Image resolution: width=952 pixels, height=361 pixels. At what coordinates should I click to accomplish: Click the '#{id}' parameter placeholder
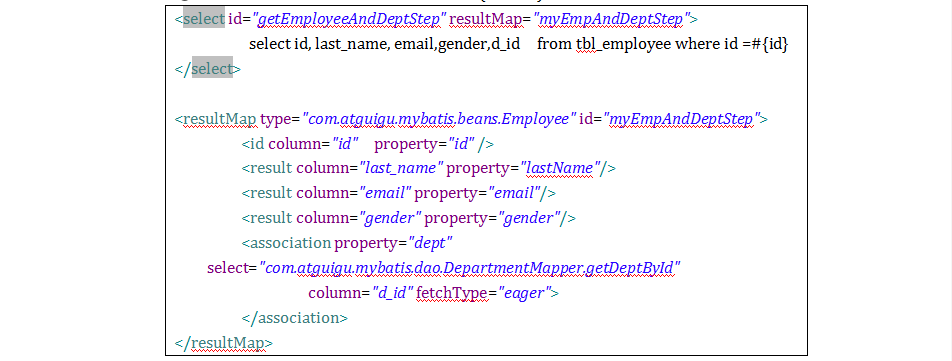pyautogui.click(x=770, y=44)
